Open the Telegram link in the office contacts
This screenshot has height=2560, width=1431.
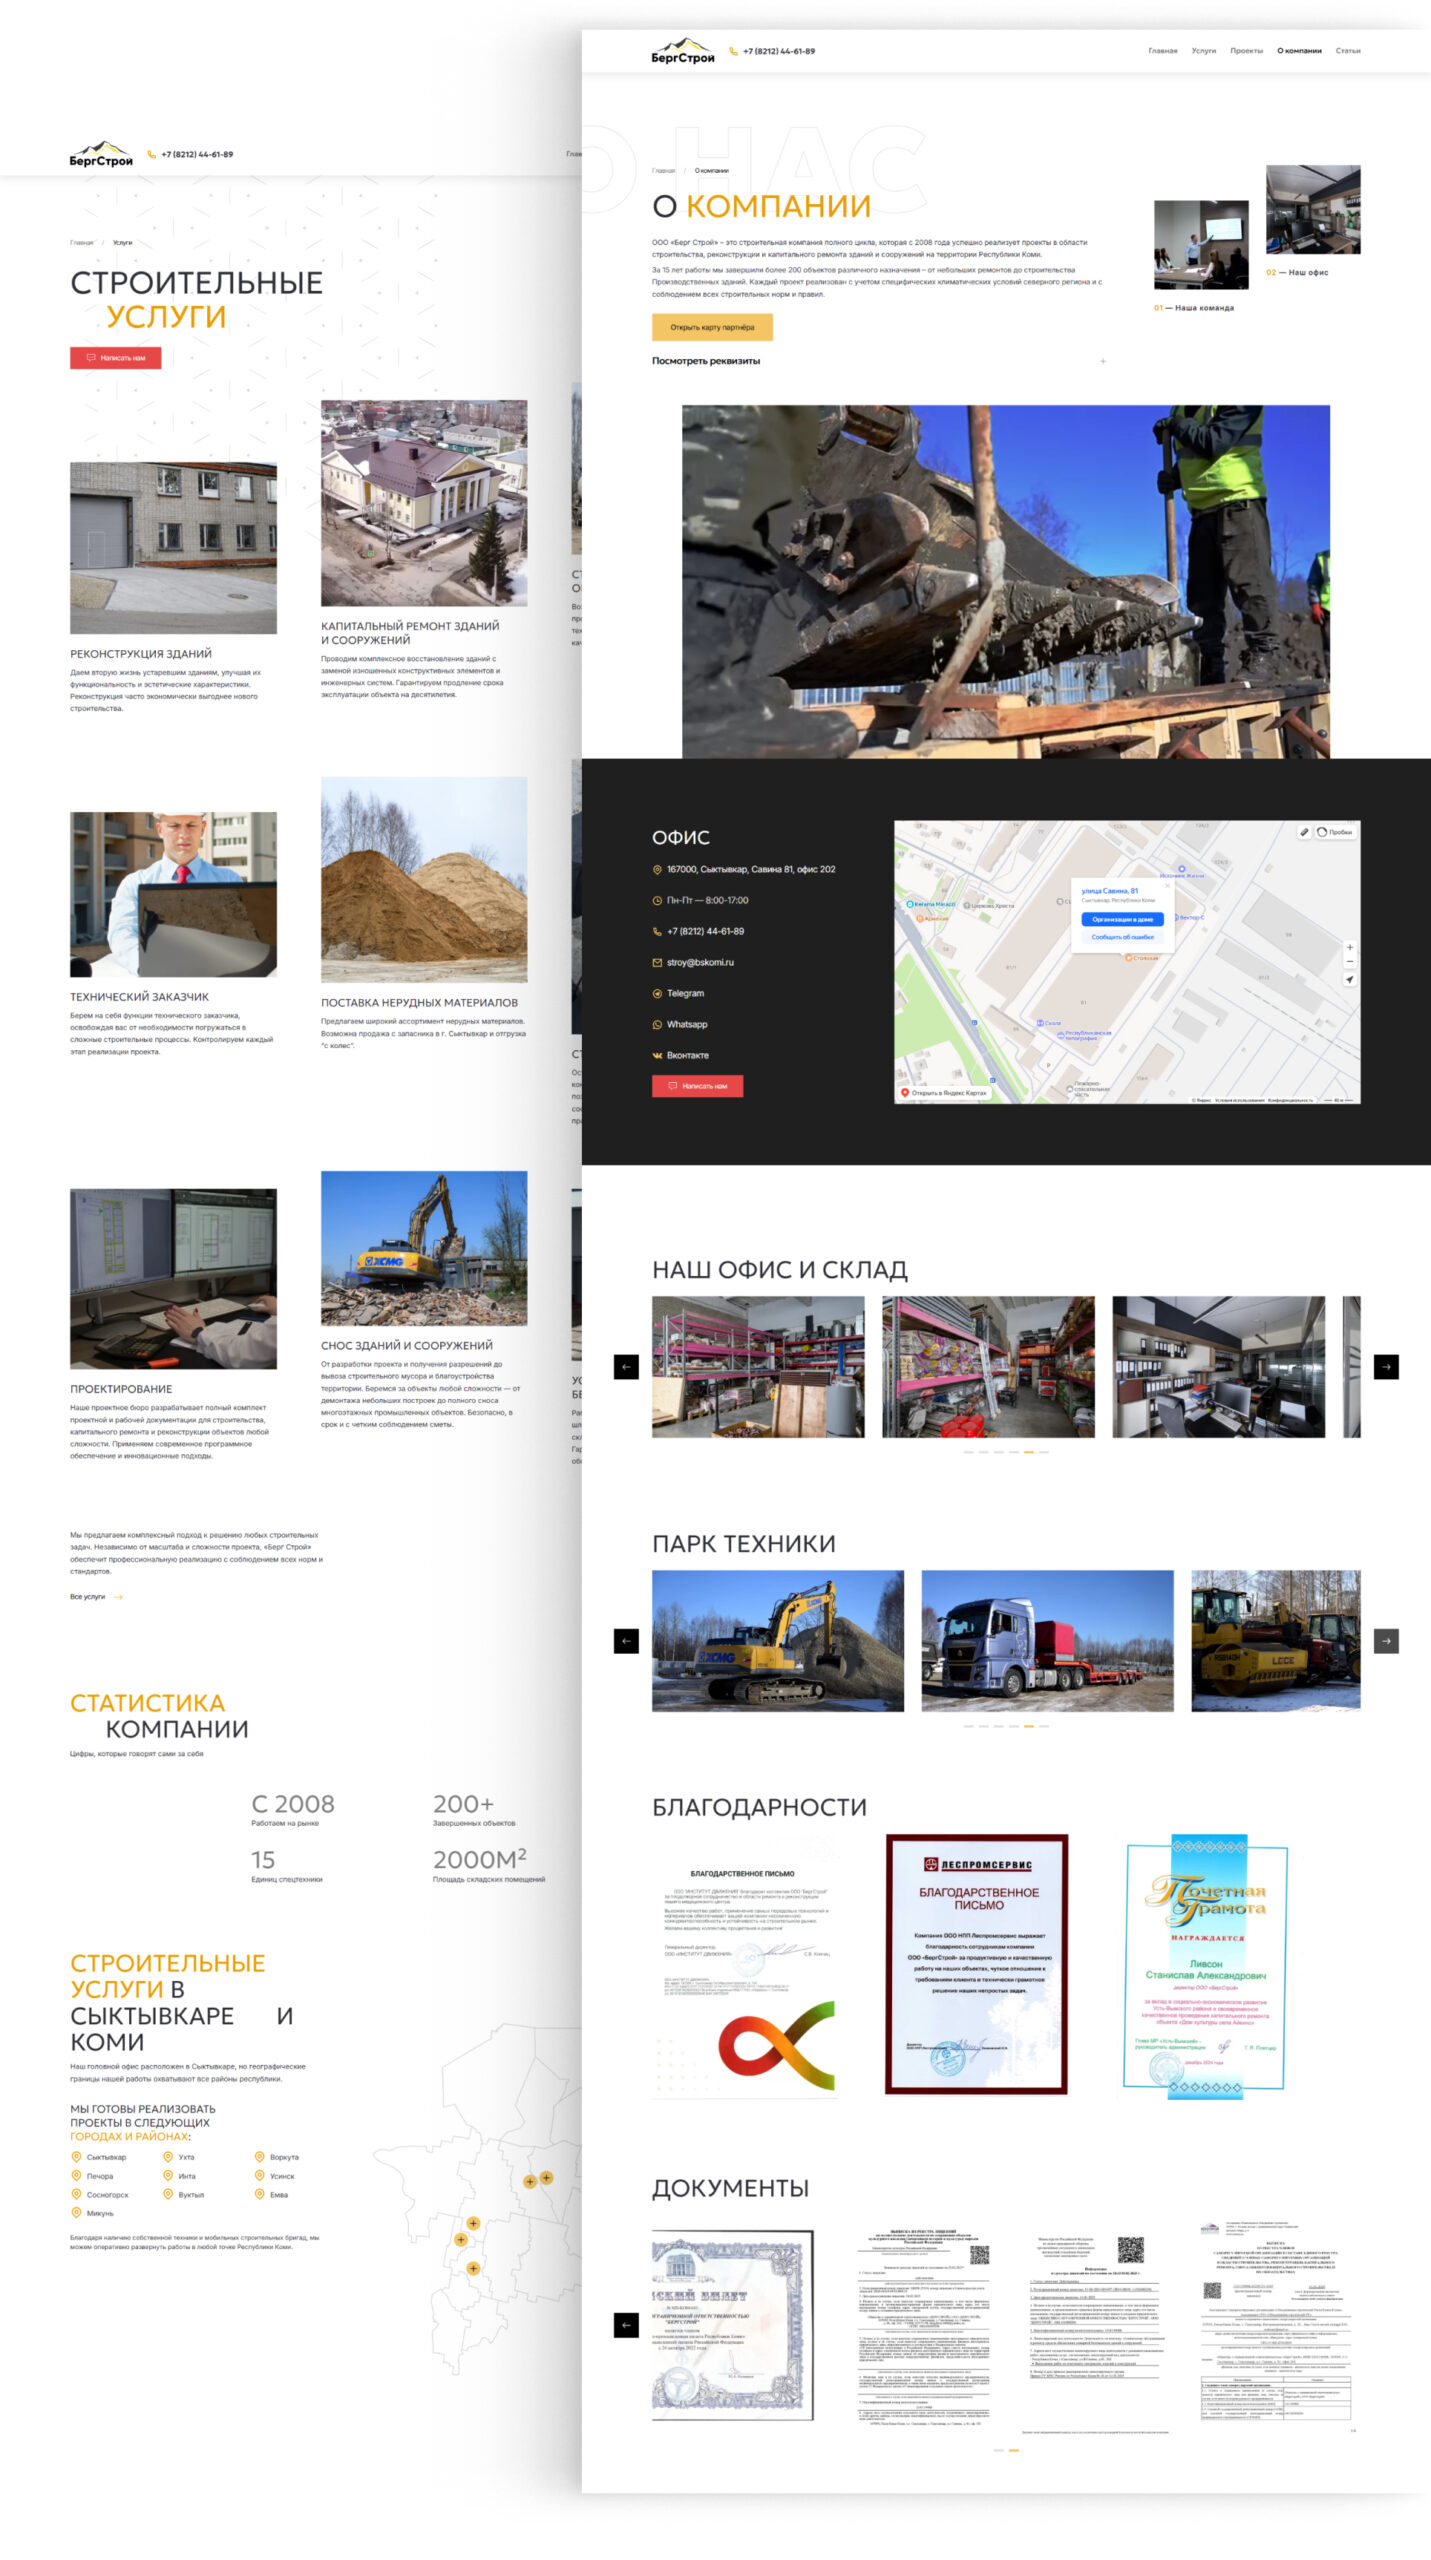685,993
